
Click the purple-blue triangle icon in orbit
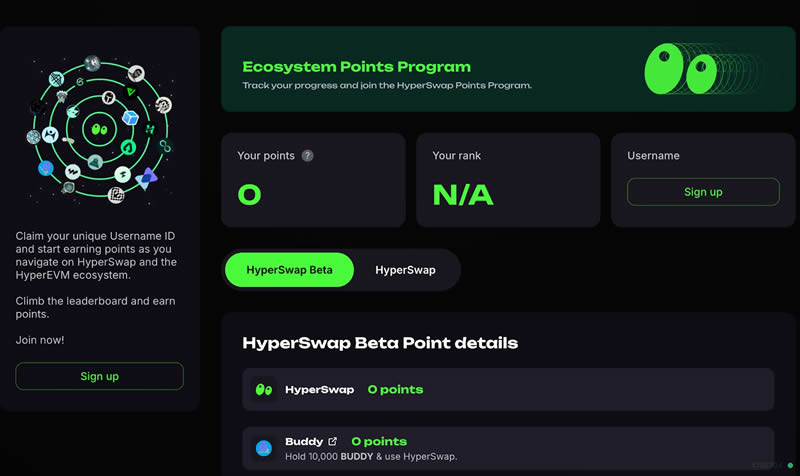[x=148, y=177]
